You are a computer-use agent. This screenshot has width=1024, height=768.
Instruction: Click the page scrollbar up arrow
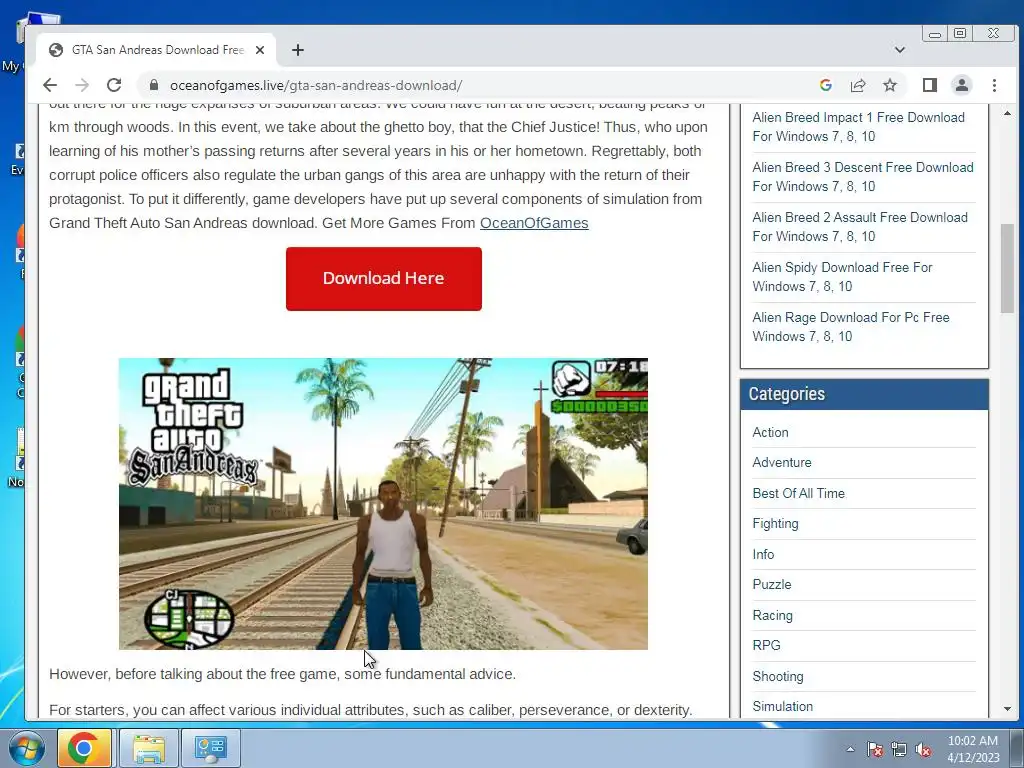[x=1007, y=114]
